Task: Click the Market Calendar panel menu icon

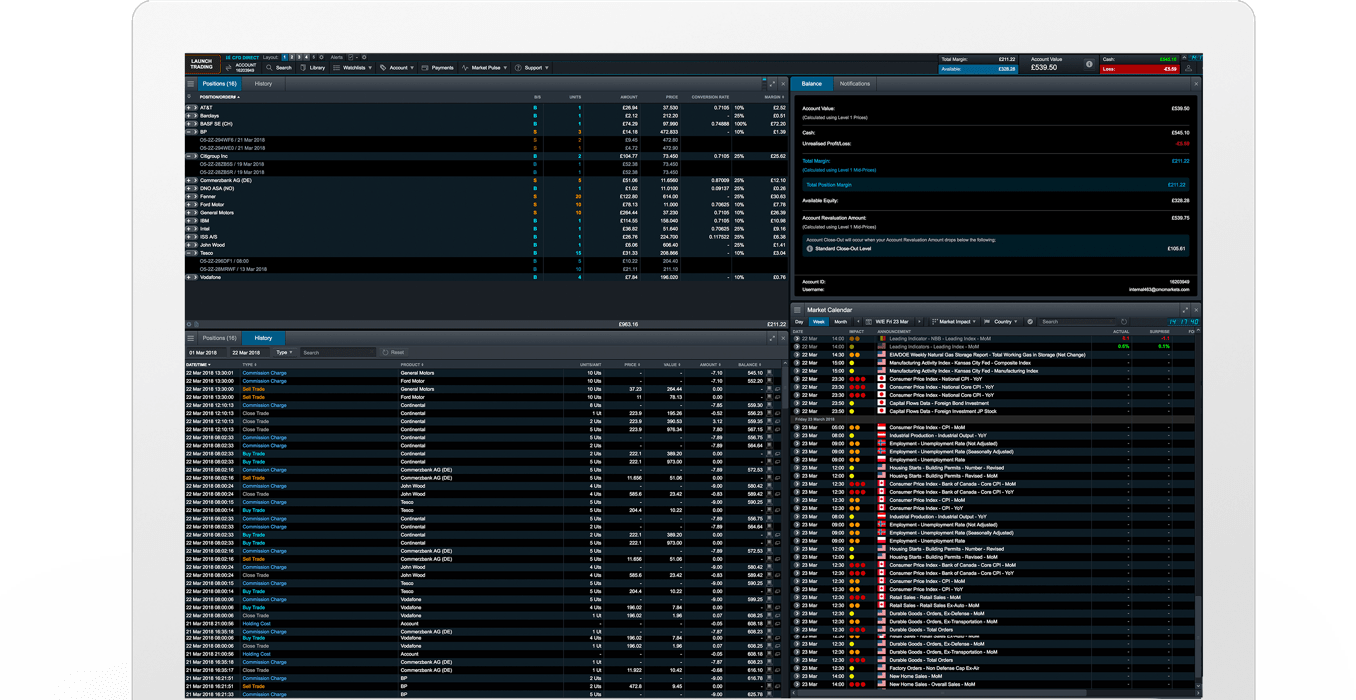Action: point(798,310)
